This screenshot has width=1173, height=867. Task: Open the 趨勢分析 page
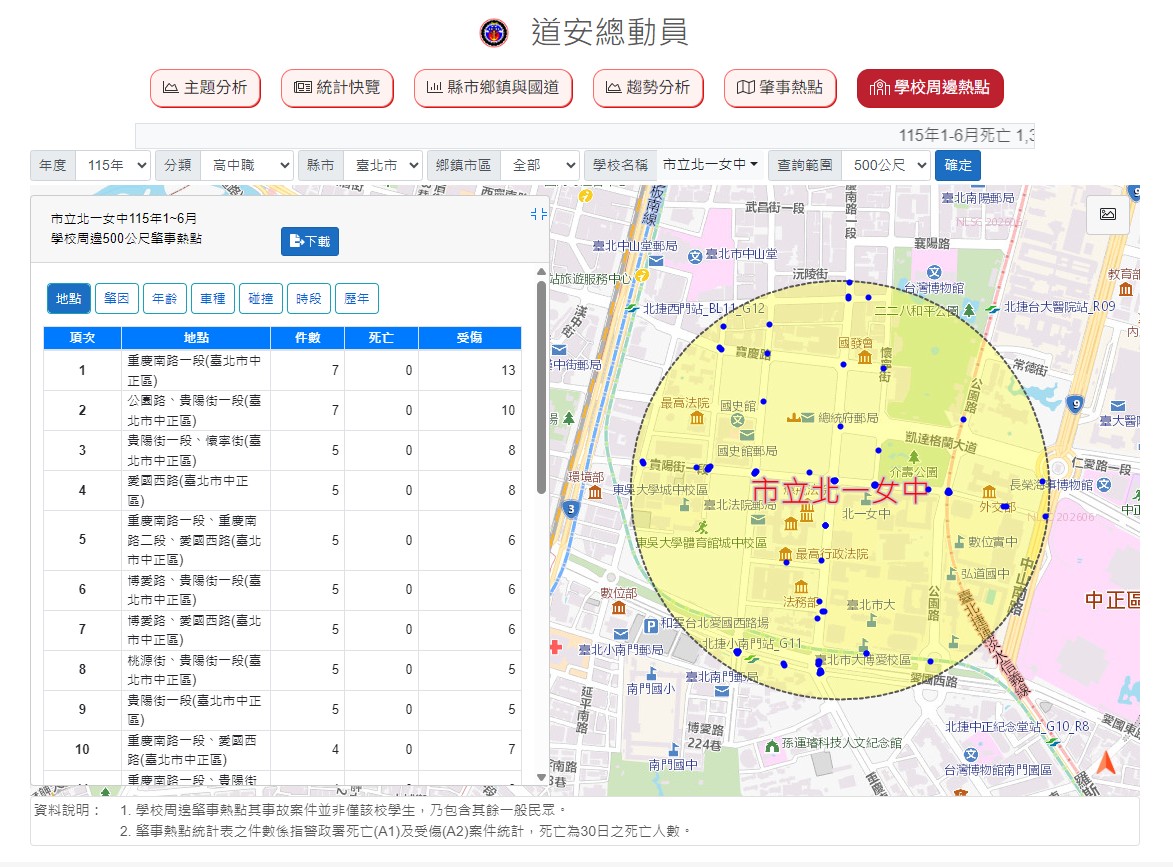[x=648, y=88]
